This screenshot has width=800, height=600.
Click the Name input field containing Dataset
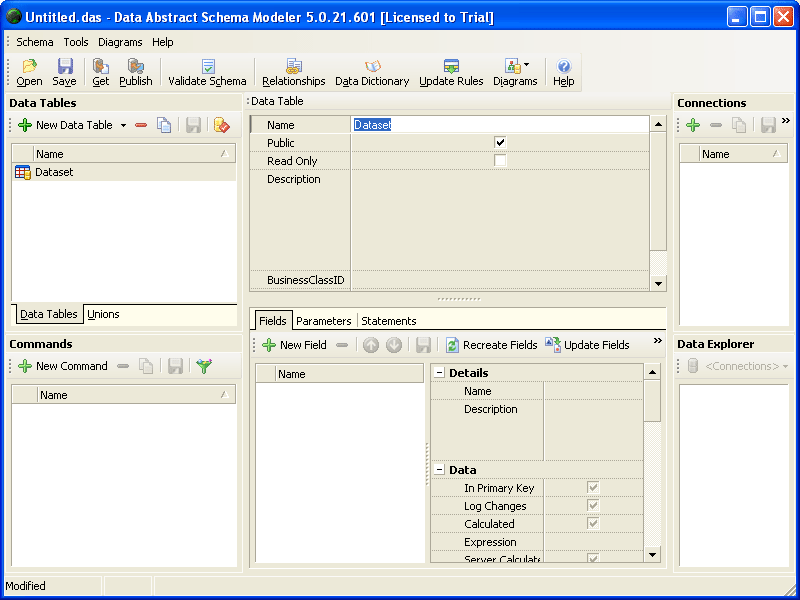click(x=500, y=124)
